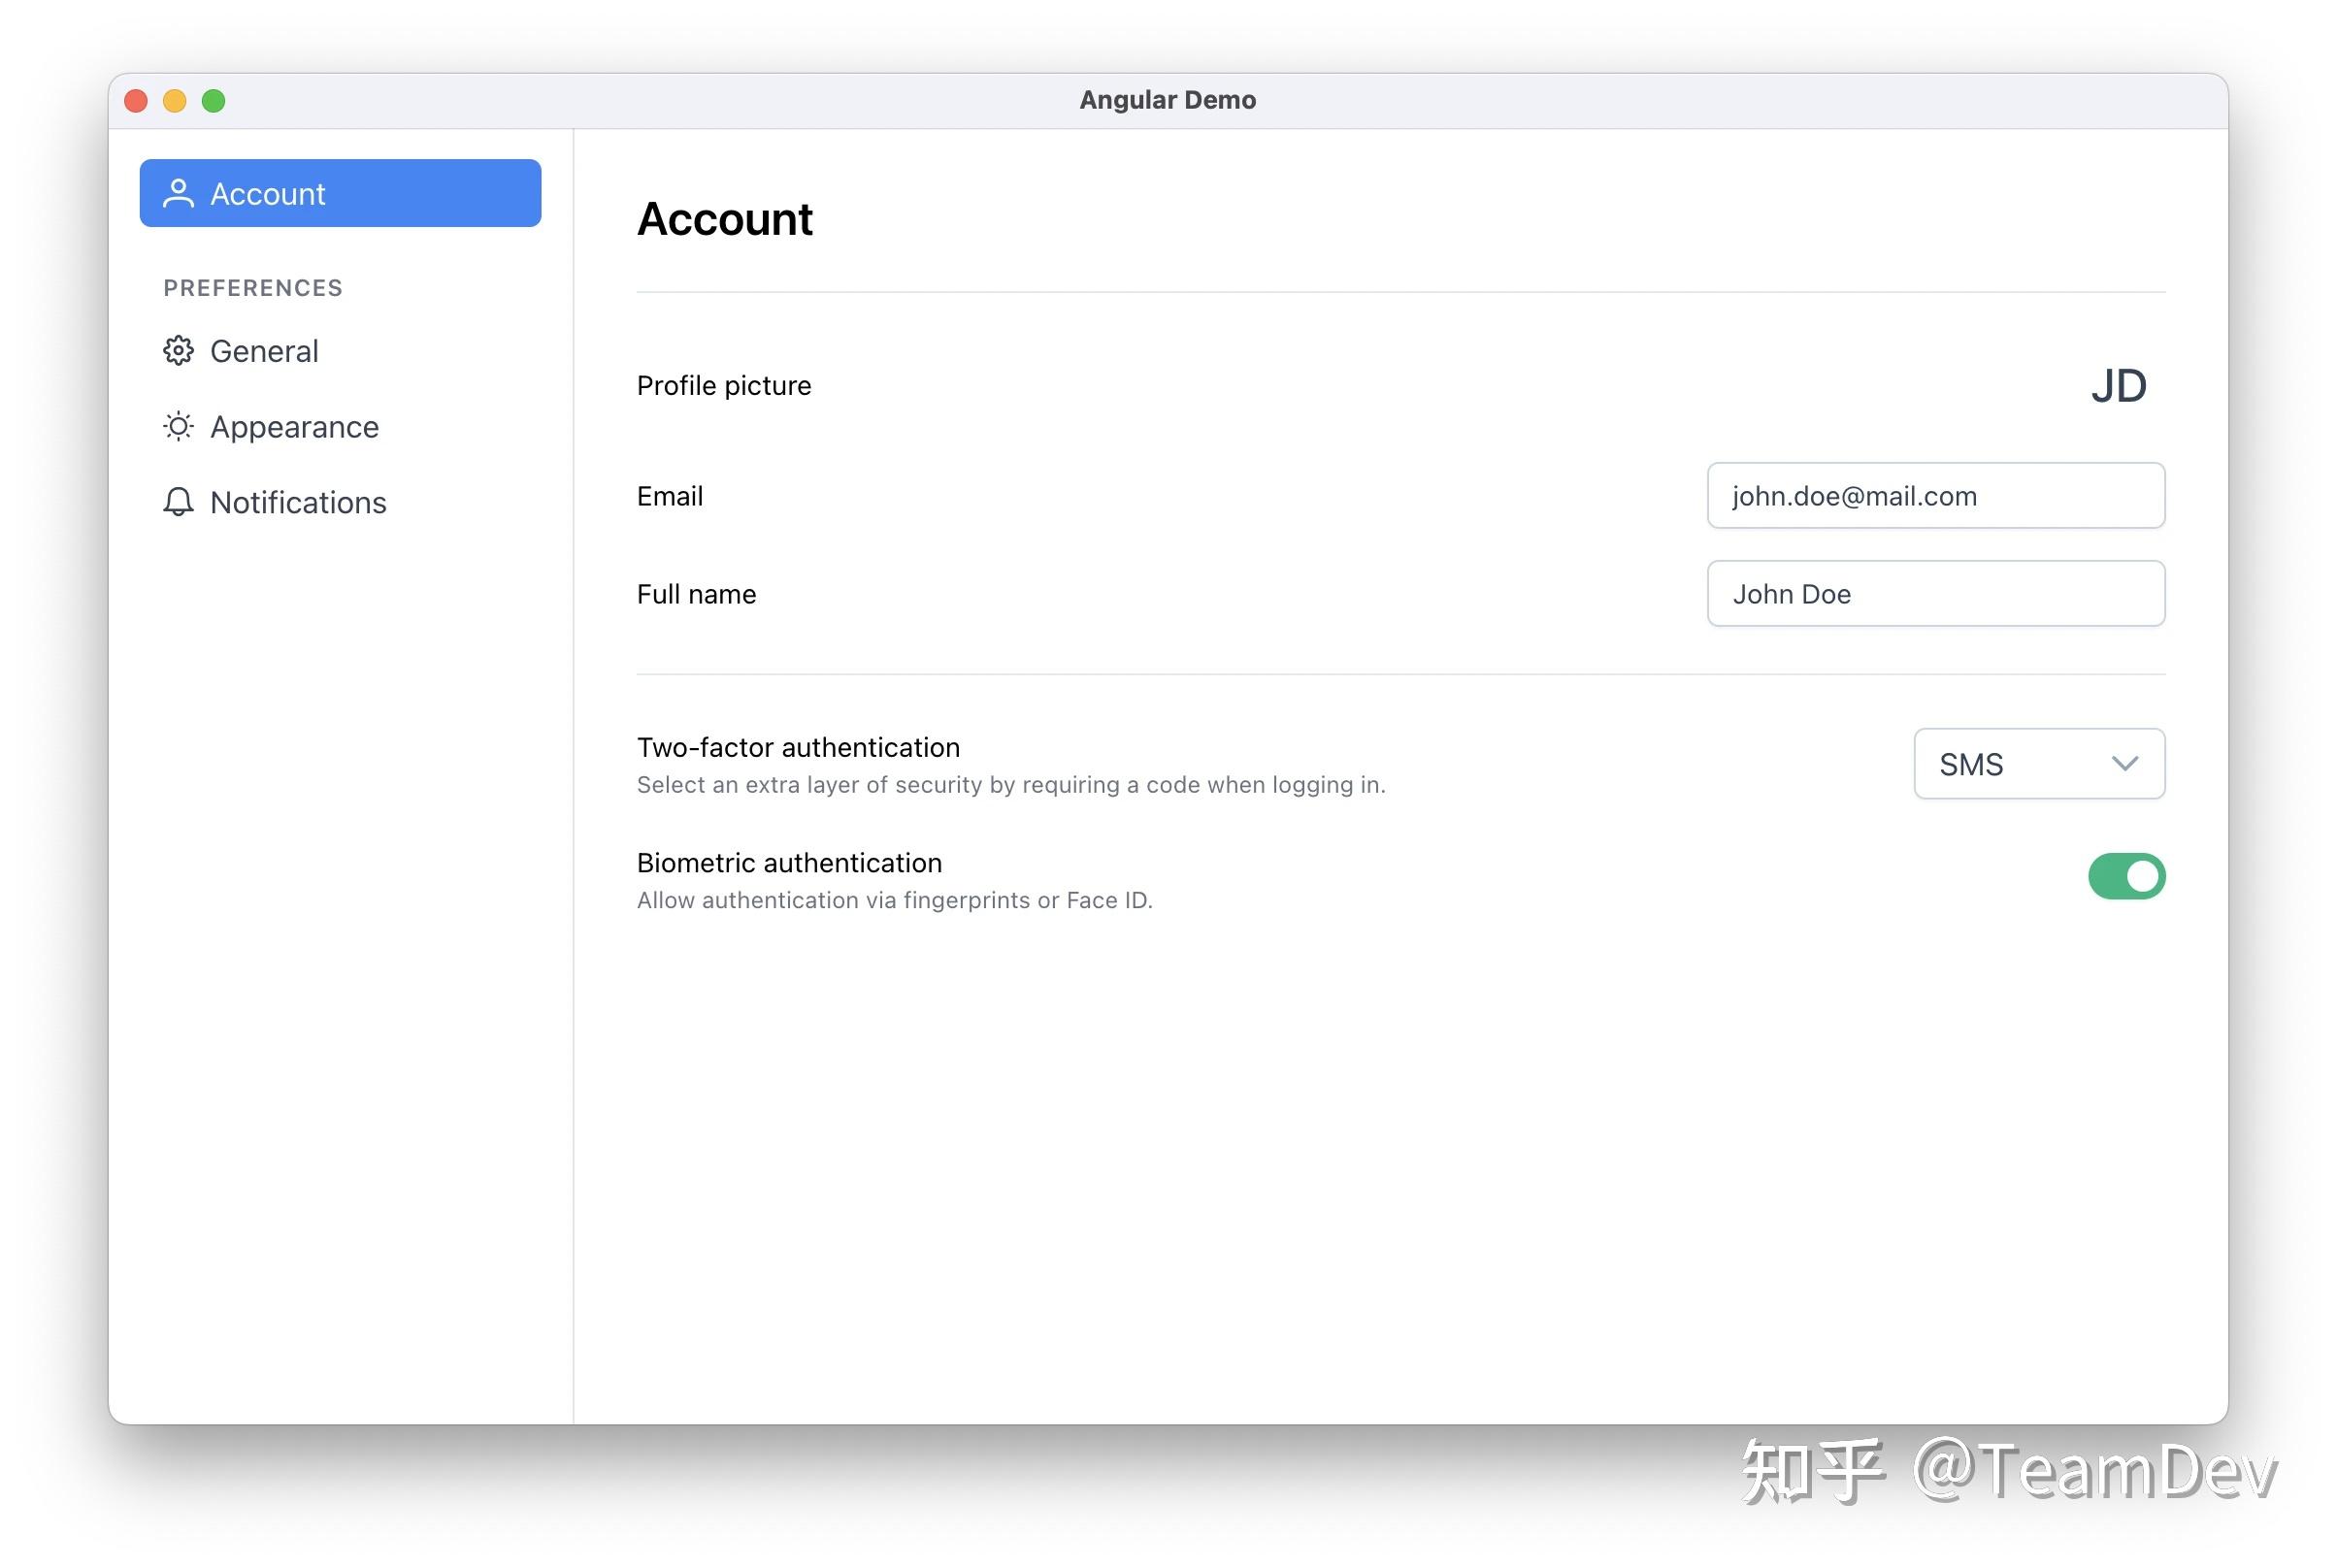Click the Appearance sun icon
Screen dimensions: 2337x1568
pos(178,427)
